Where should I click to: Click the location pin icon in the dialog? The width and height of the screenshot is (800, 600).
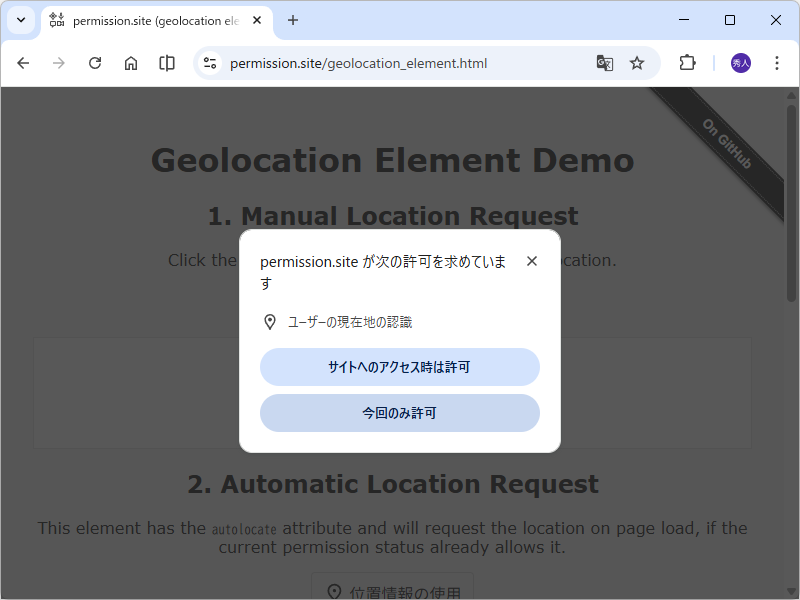pos(270,322)
